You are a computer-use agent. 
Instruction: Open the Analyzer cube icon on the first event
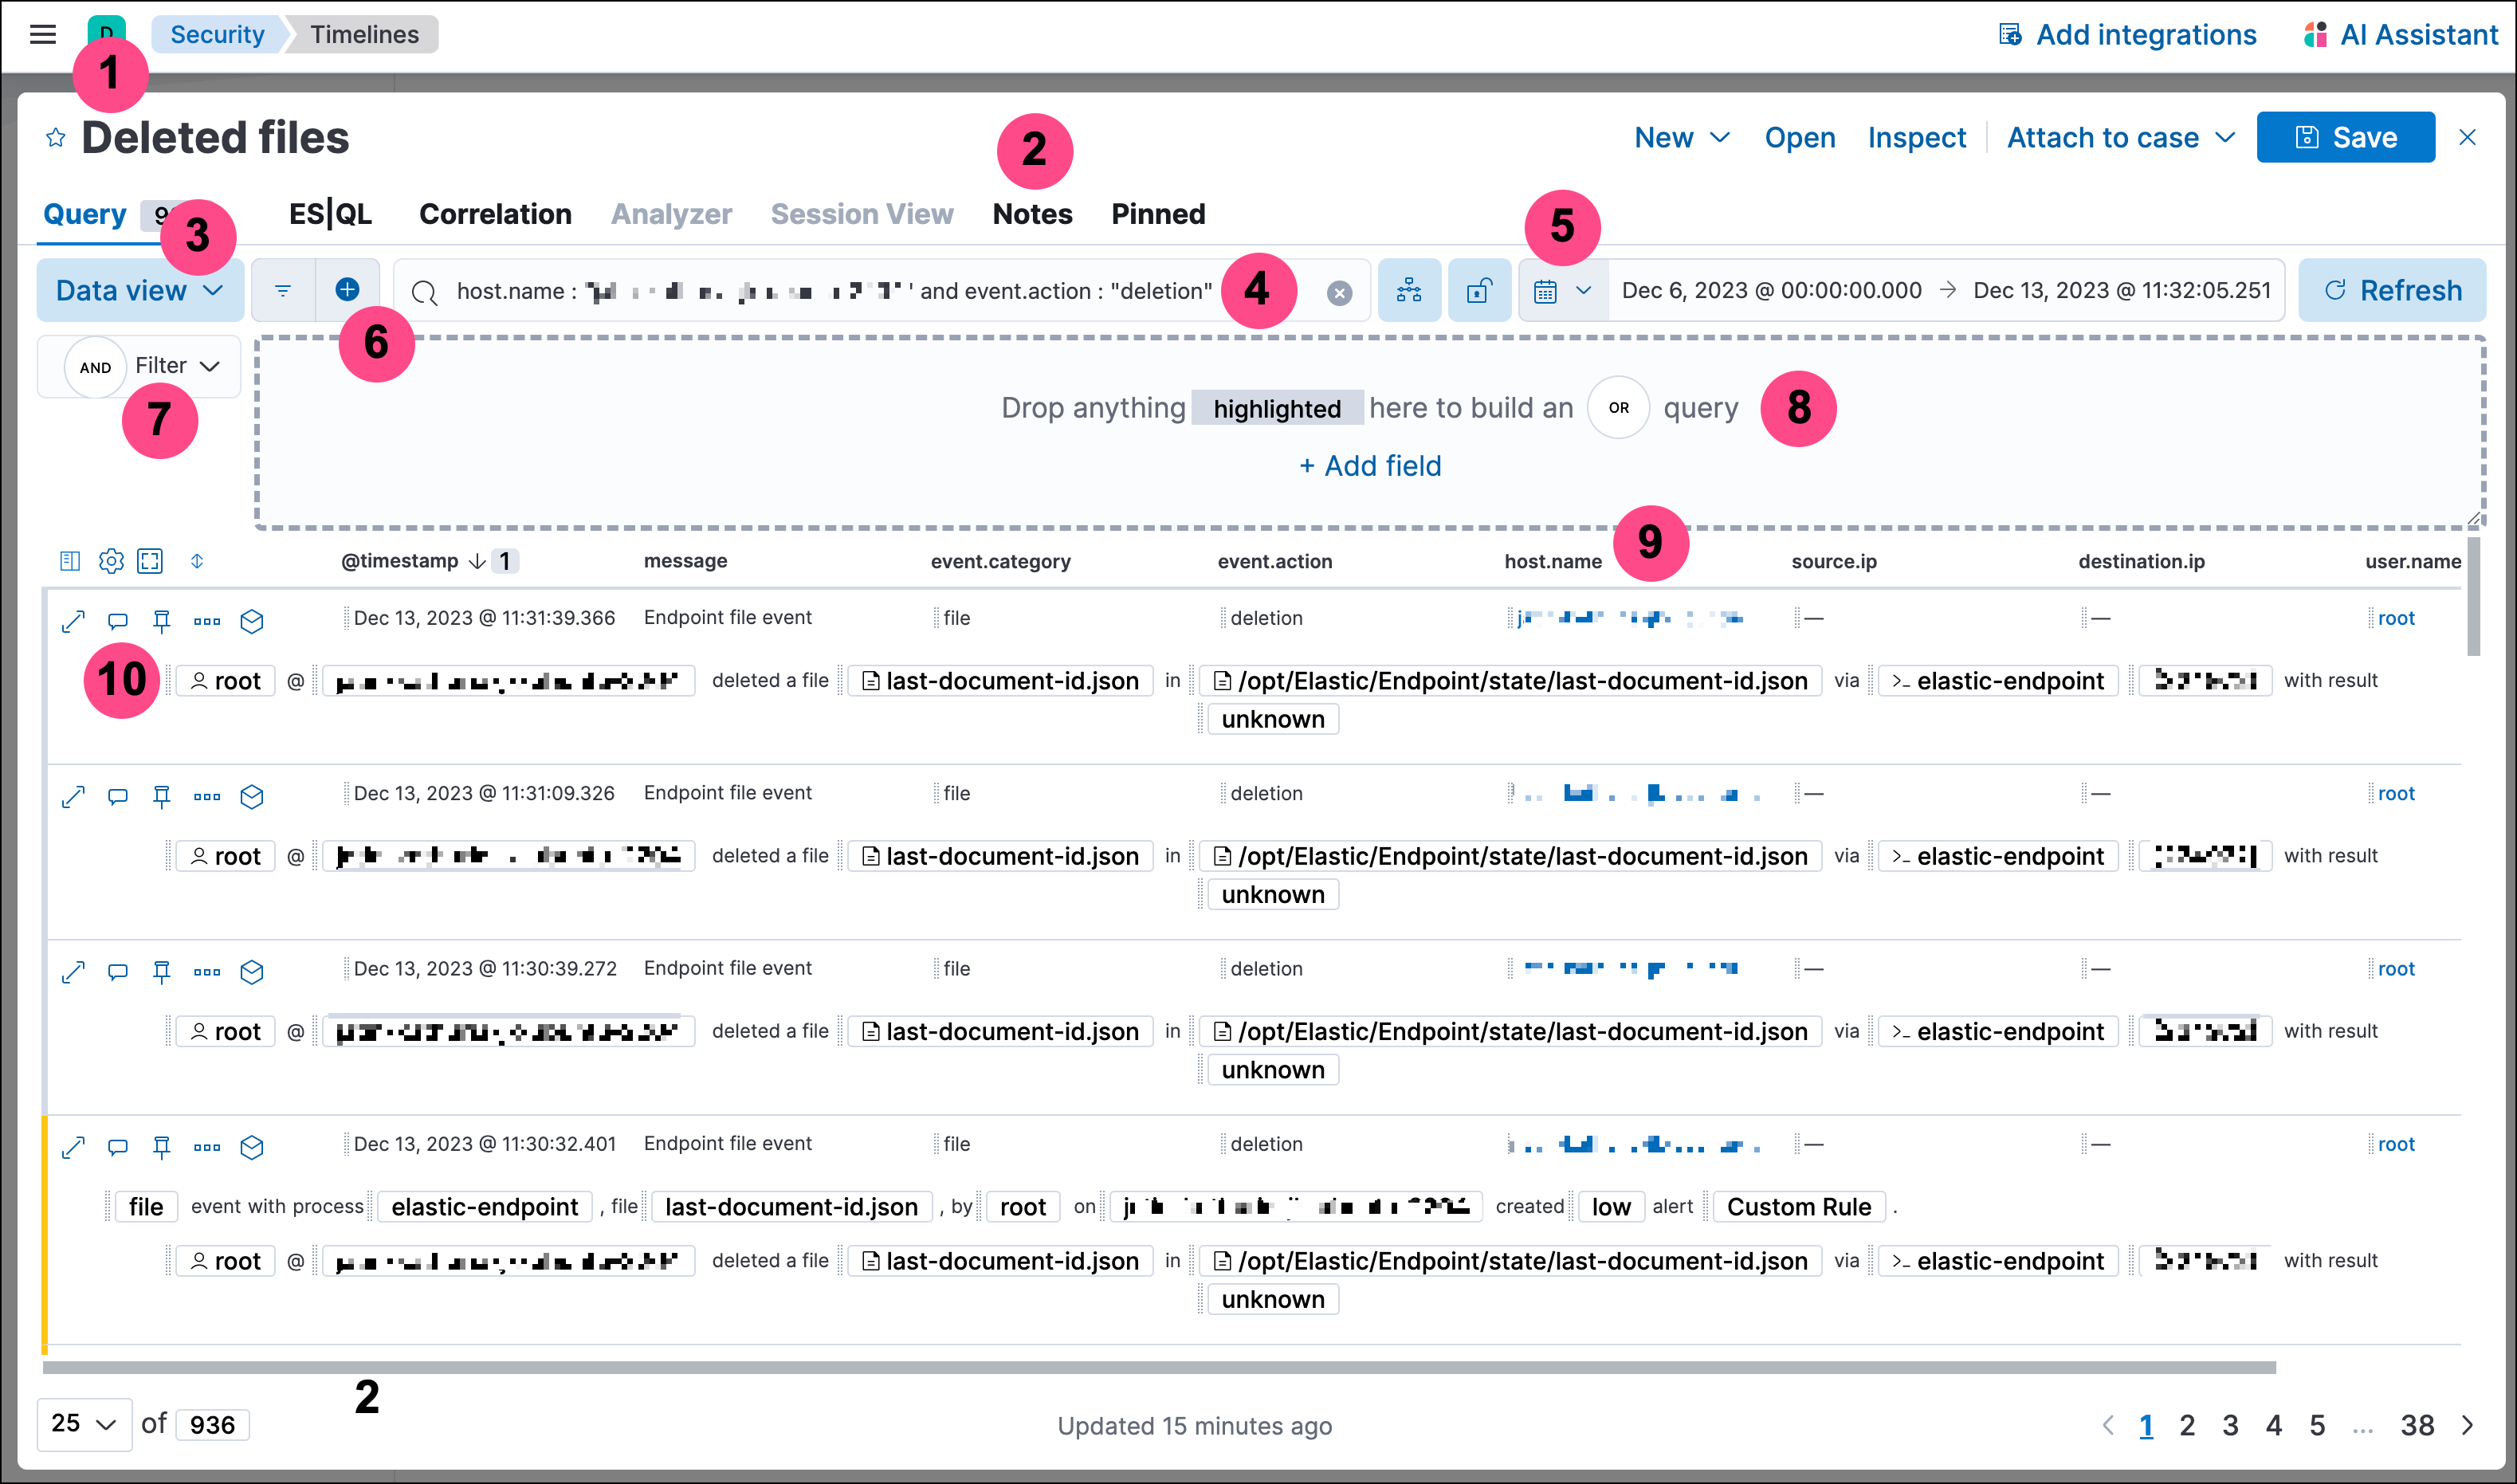click(x=251, y=621)
